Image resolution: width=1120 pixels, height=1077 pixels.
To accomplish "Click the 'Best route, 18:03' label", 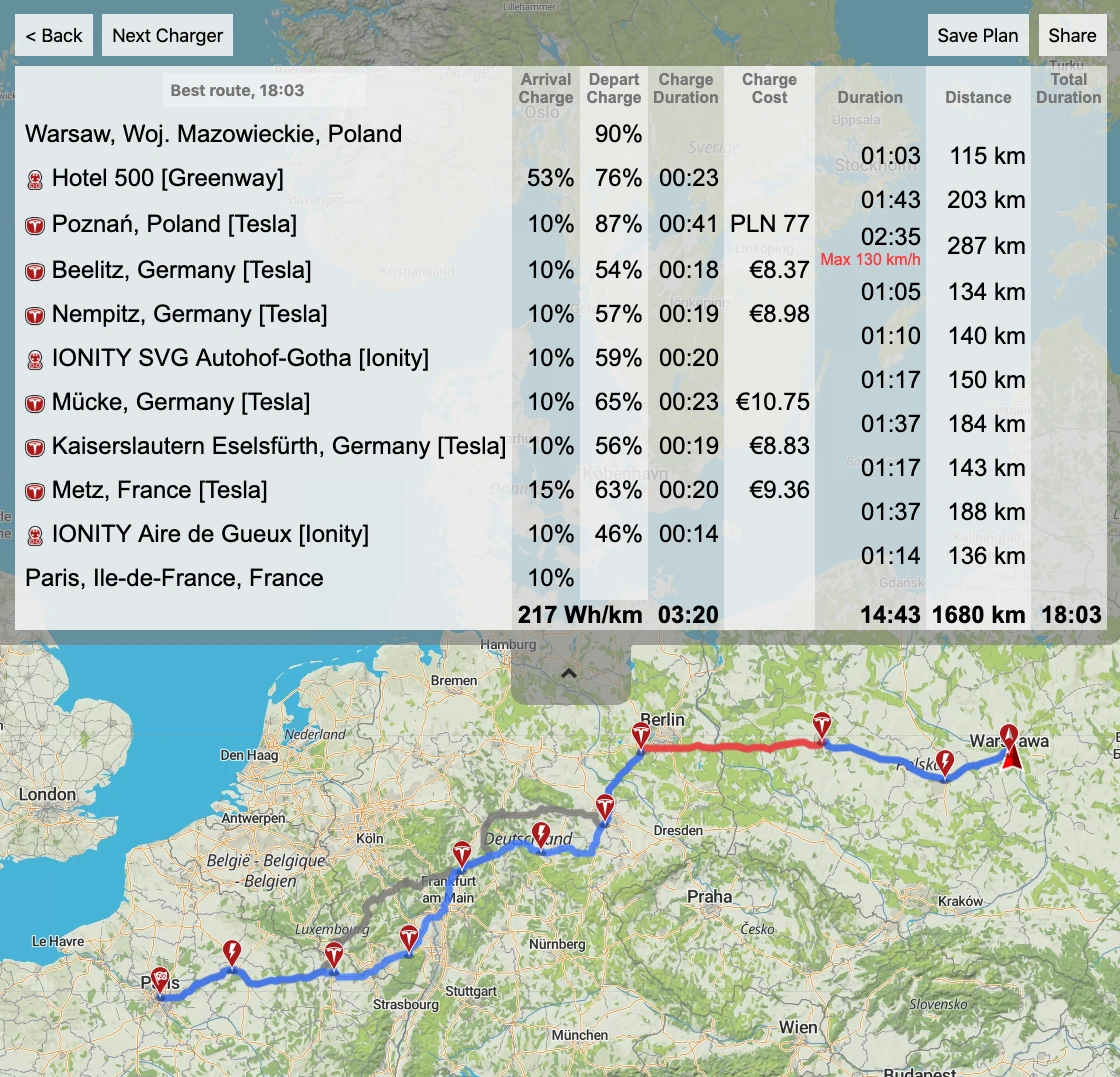I will [237, 90].
